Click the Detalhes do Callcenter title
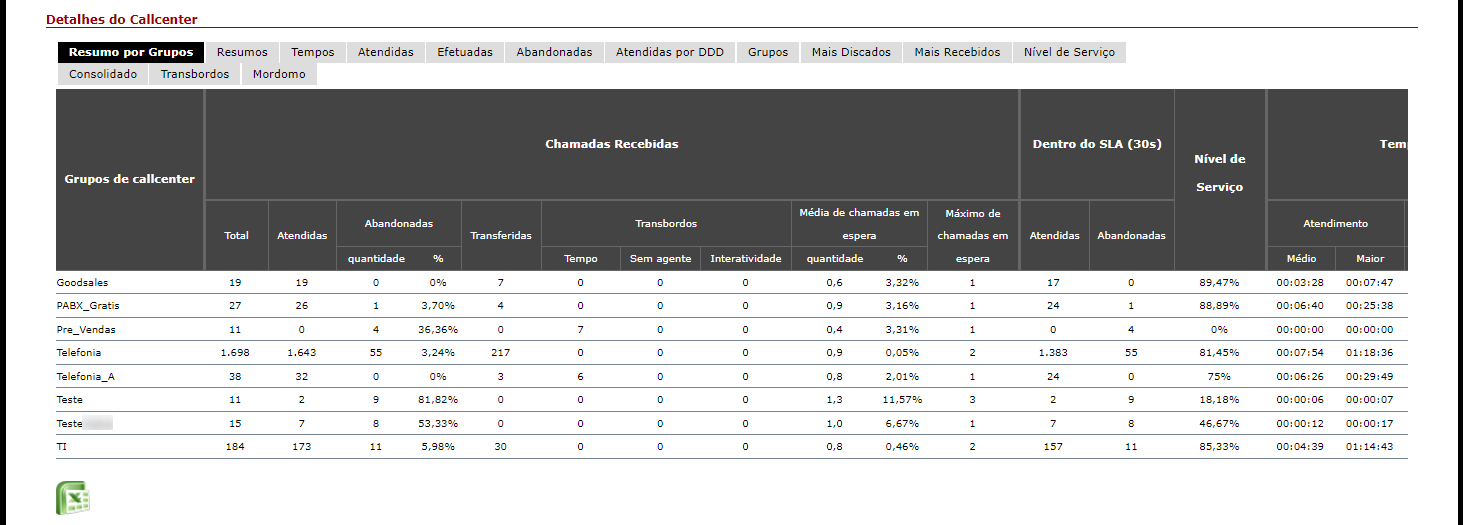The height and width of the screenshot is (525, 1463). tap(122, 19)
